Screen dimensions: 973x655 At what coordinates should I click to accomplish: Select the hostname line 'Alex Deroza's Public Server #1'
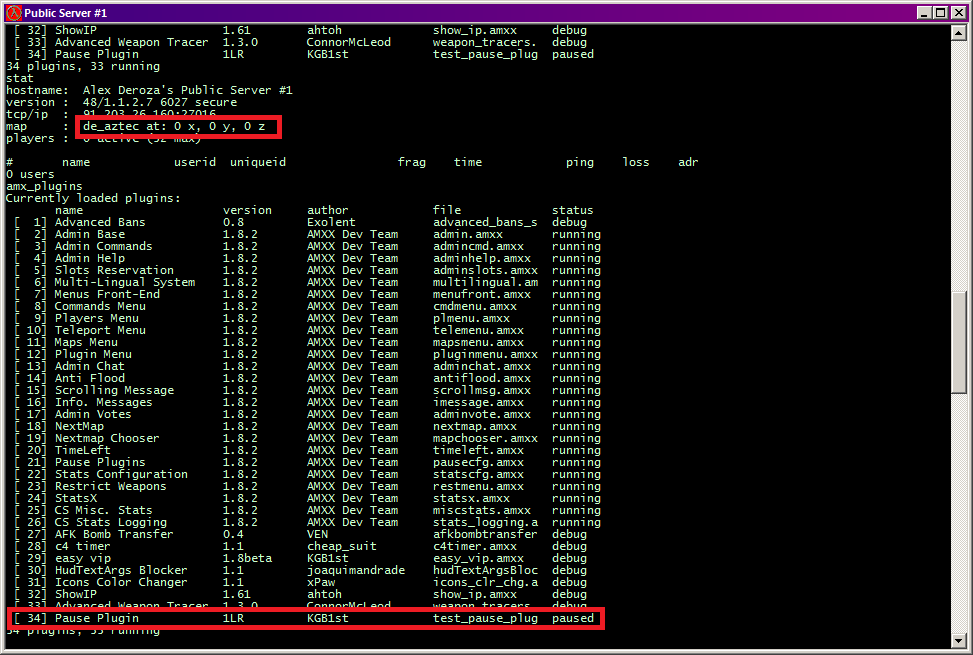(187, 90)
